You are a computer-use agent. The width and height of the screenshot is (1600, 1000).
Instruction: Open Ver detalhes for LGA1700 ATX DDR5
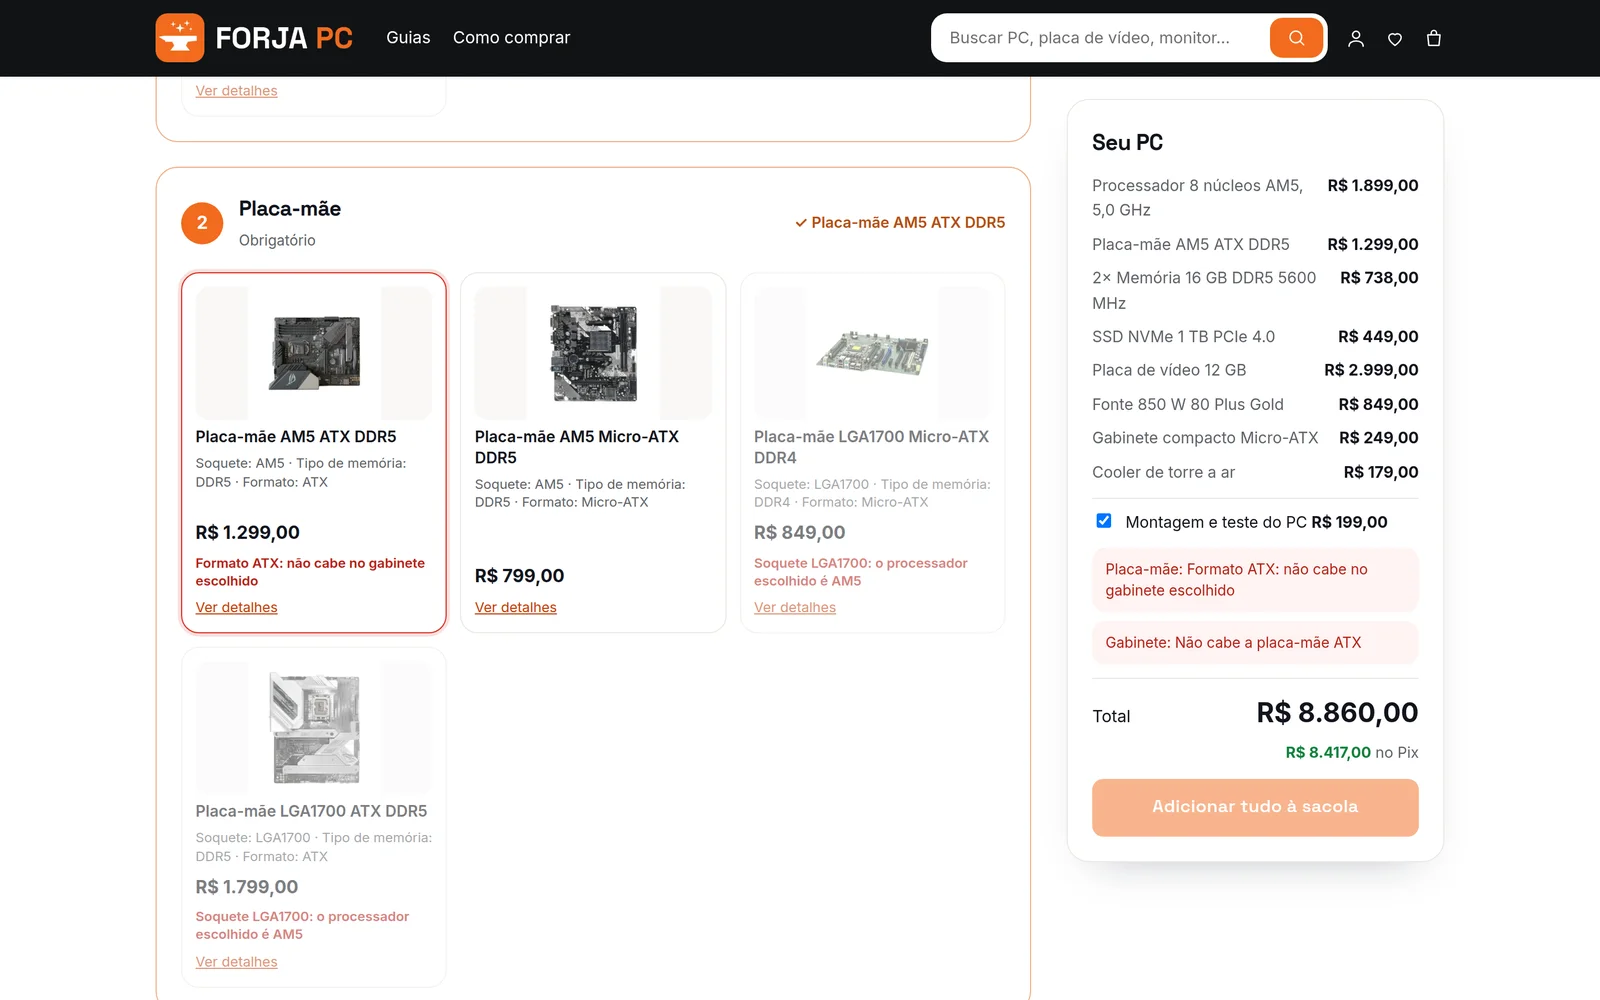click(x=236, y=962)
